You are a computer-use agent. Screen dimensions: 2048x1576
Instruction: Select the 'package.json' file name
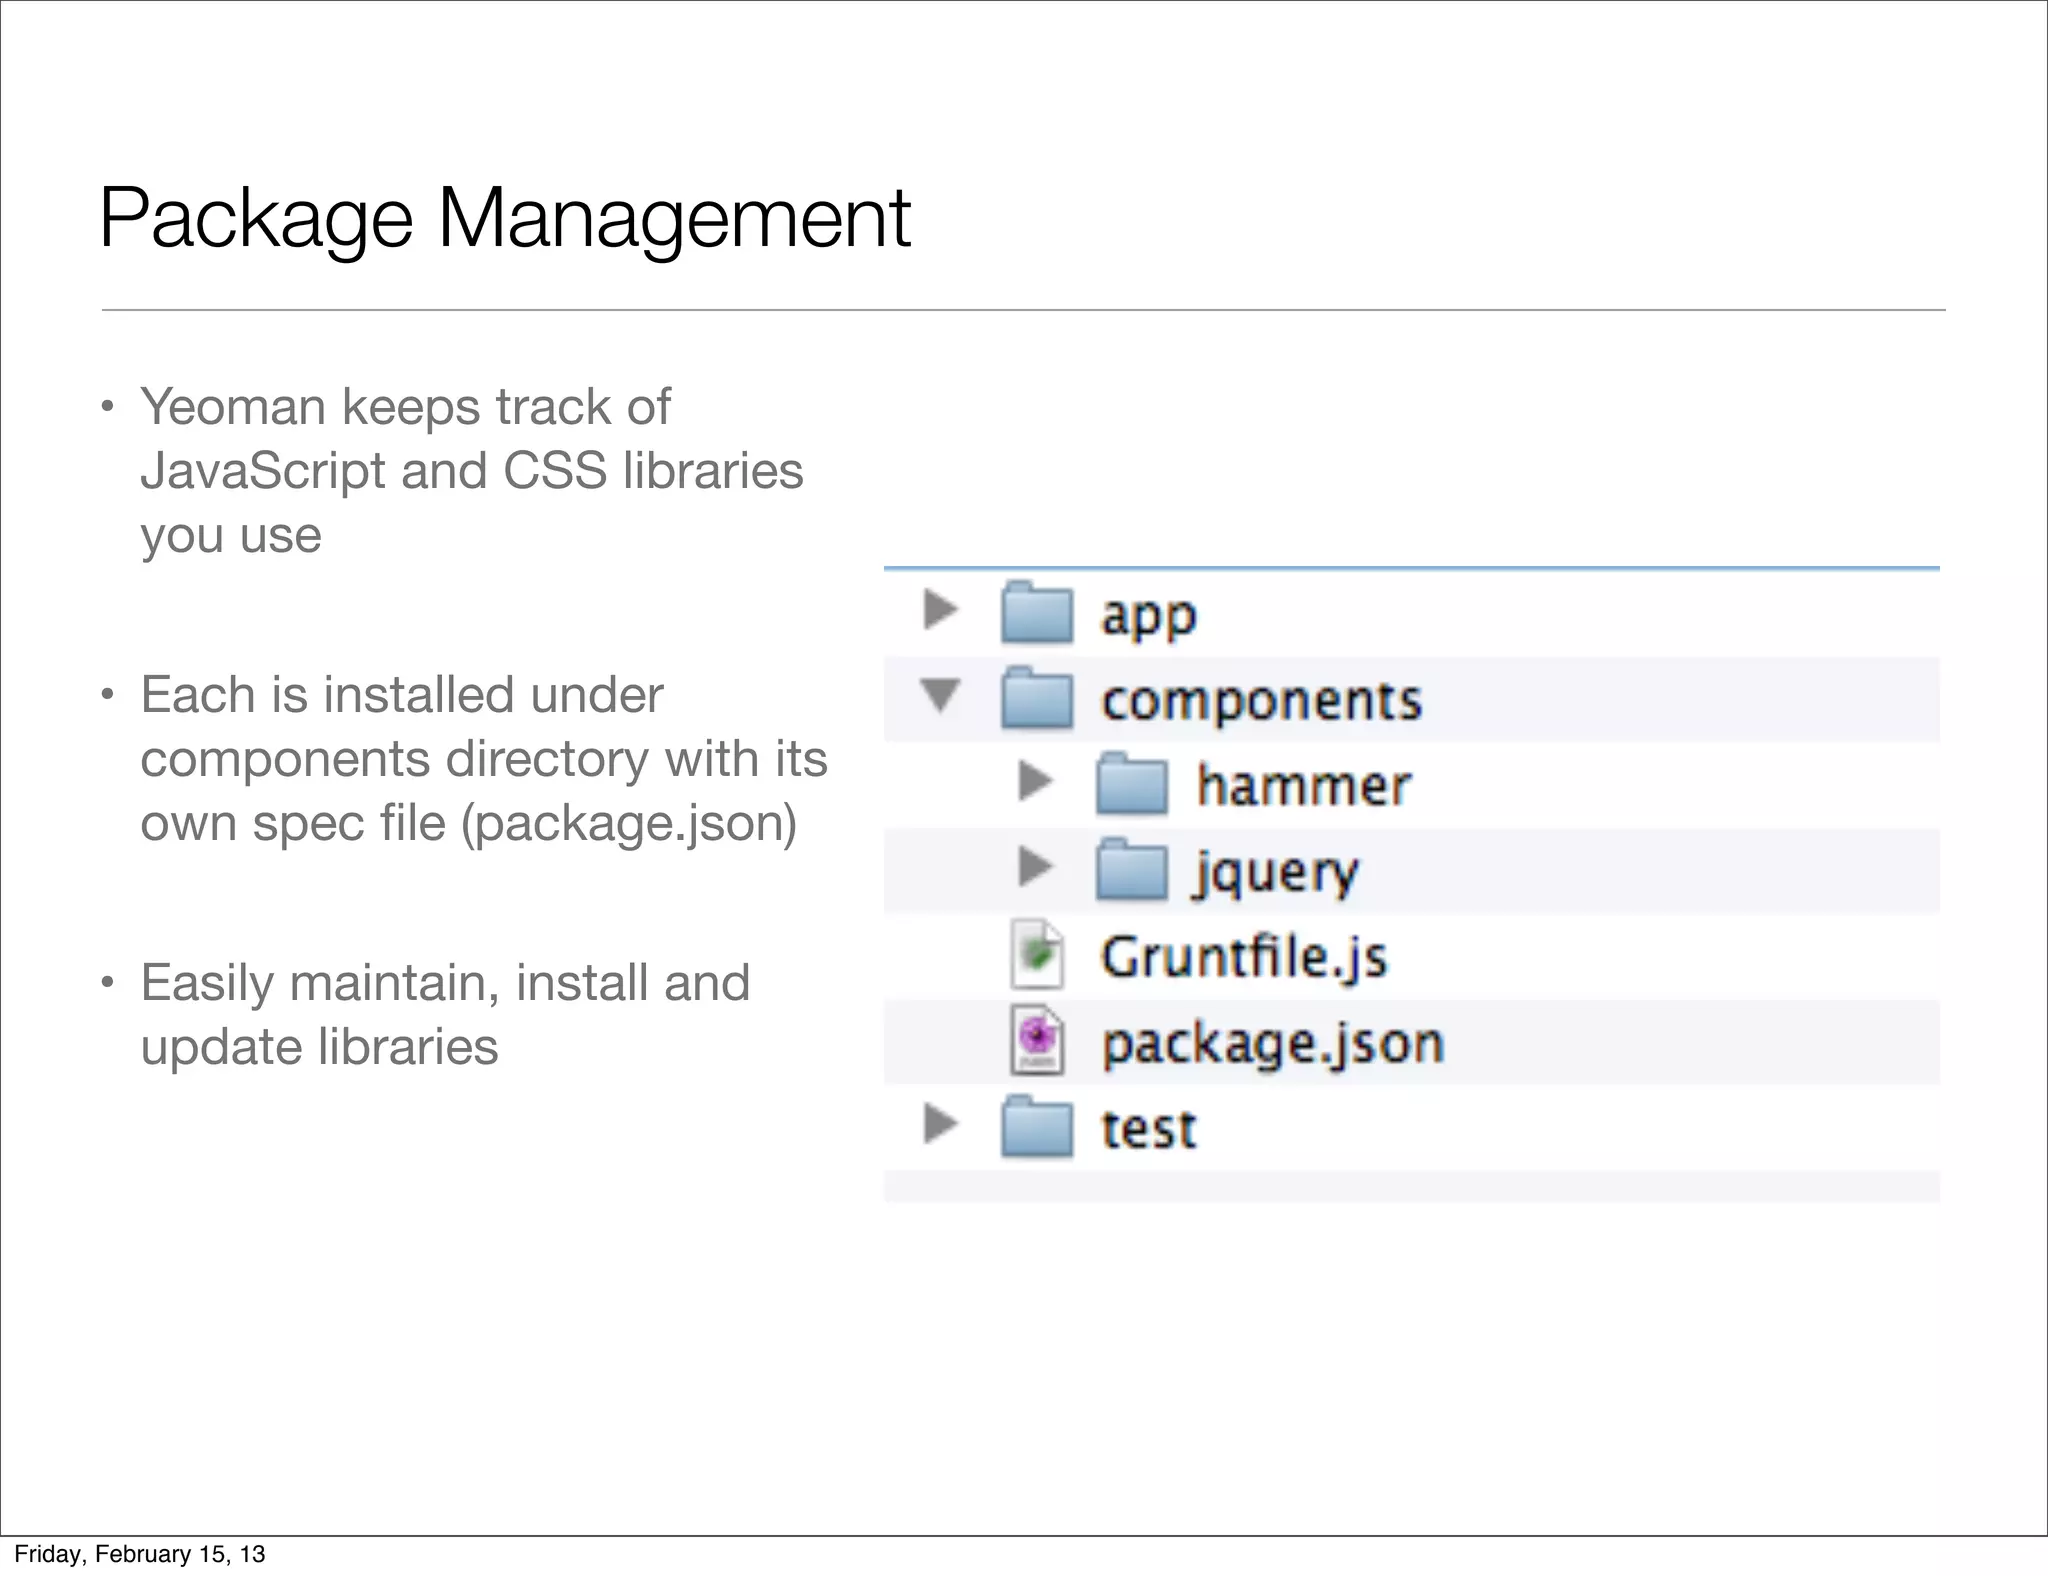pos(1273,1045)
